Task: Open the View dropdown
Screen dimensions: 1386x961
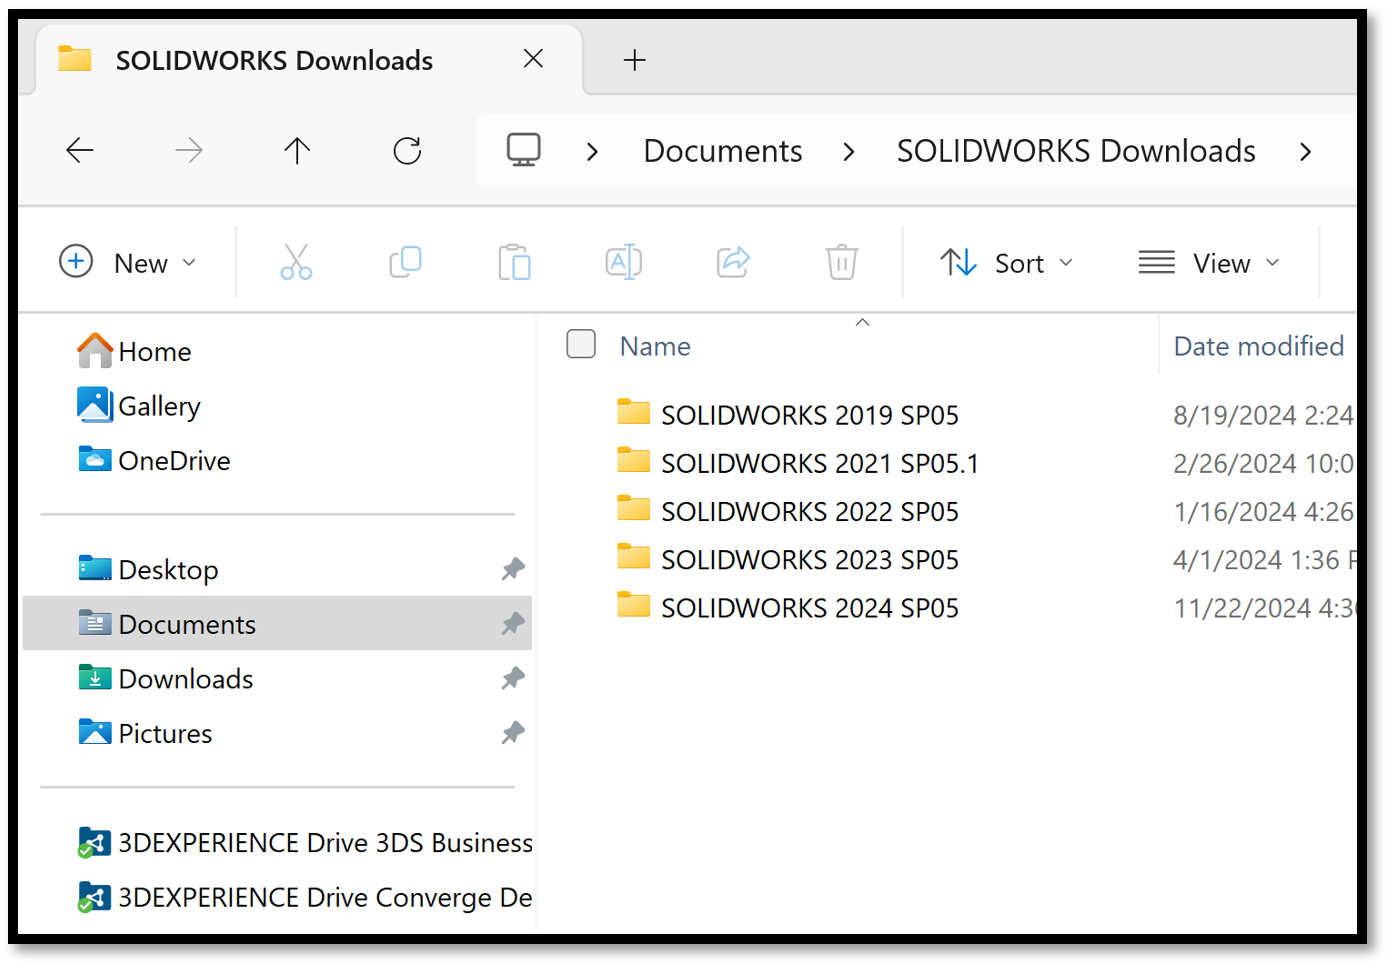Action: tap(1210, 262)
